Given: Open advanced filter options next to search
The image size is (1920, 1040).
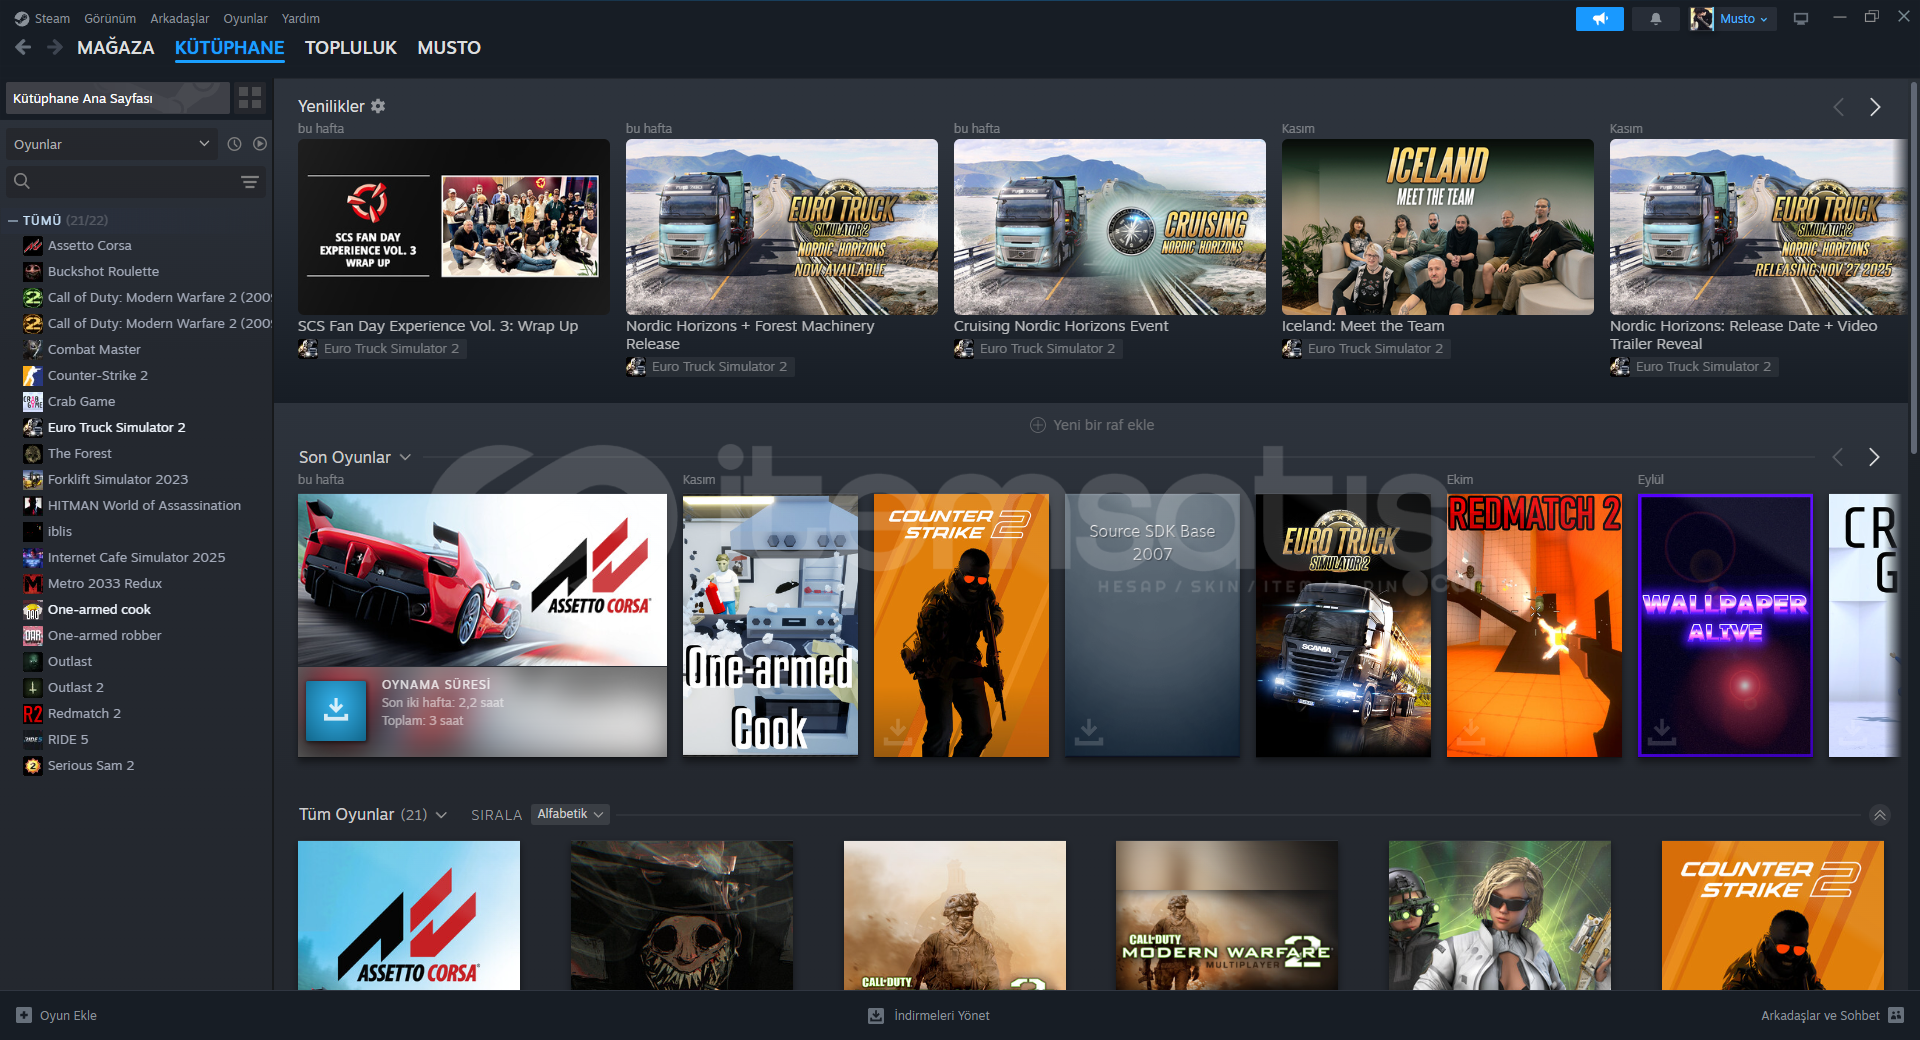Looking at the screenshot, I should [250, 181].
